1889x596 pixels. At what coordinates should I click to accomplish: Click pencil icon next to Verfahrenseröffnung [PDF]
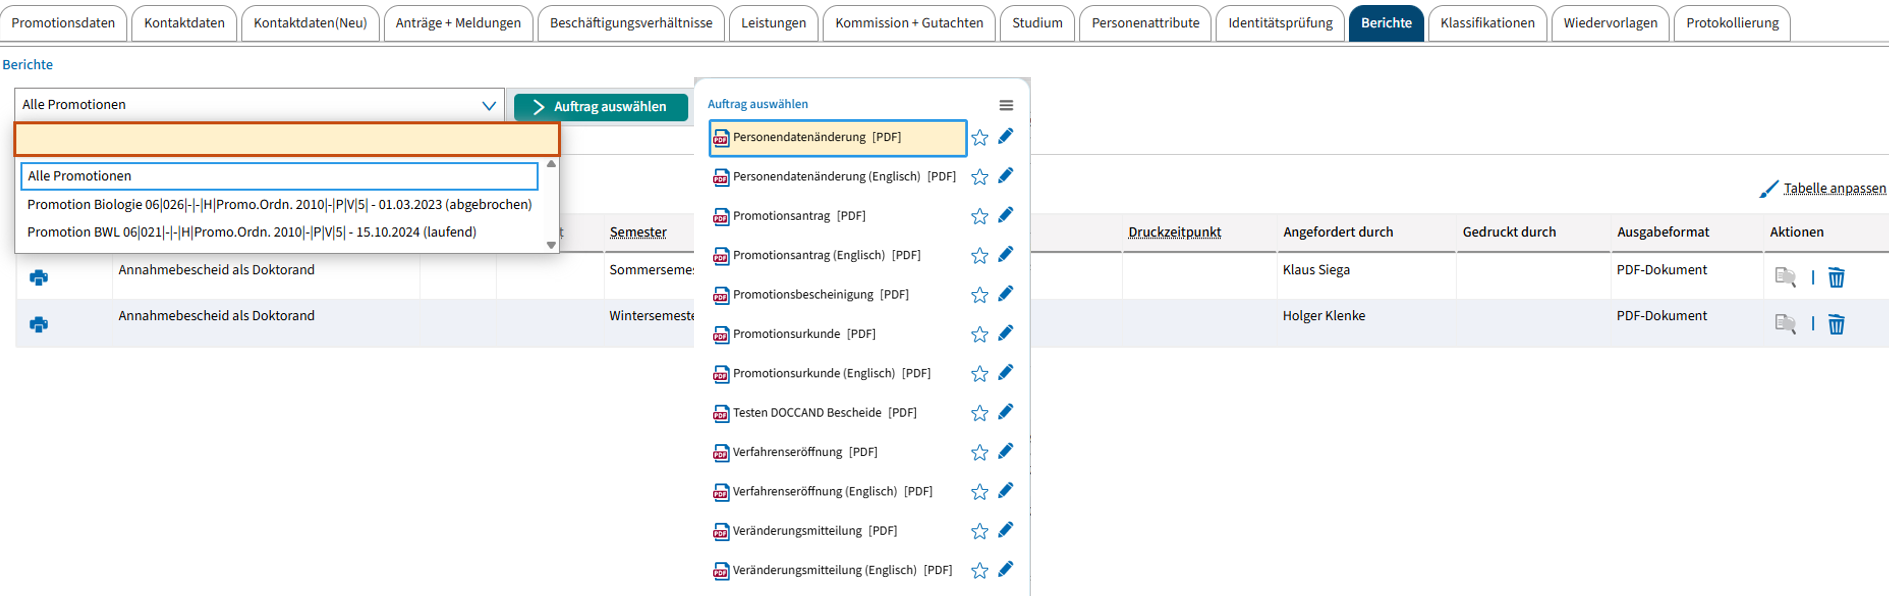[1006, 451]
